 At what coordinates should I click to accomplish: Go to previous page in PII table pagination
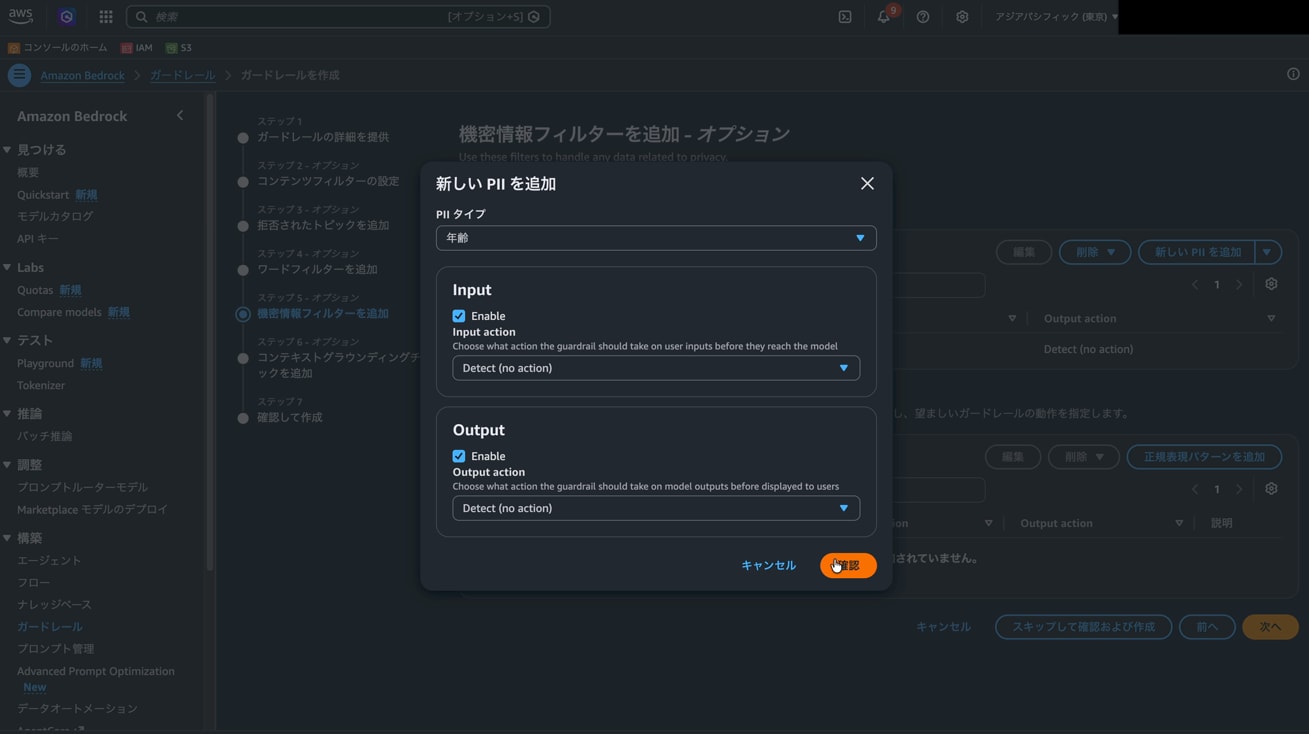(x=1194, y=285)
